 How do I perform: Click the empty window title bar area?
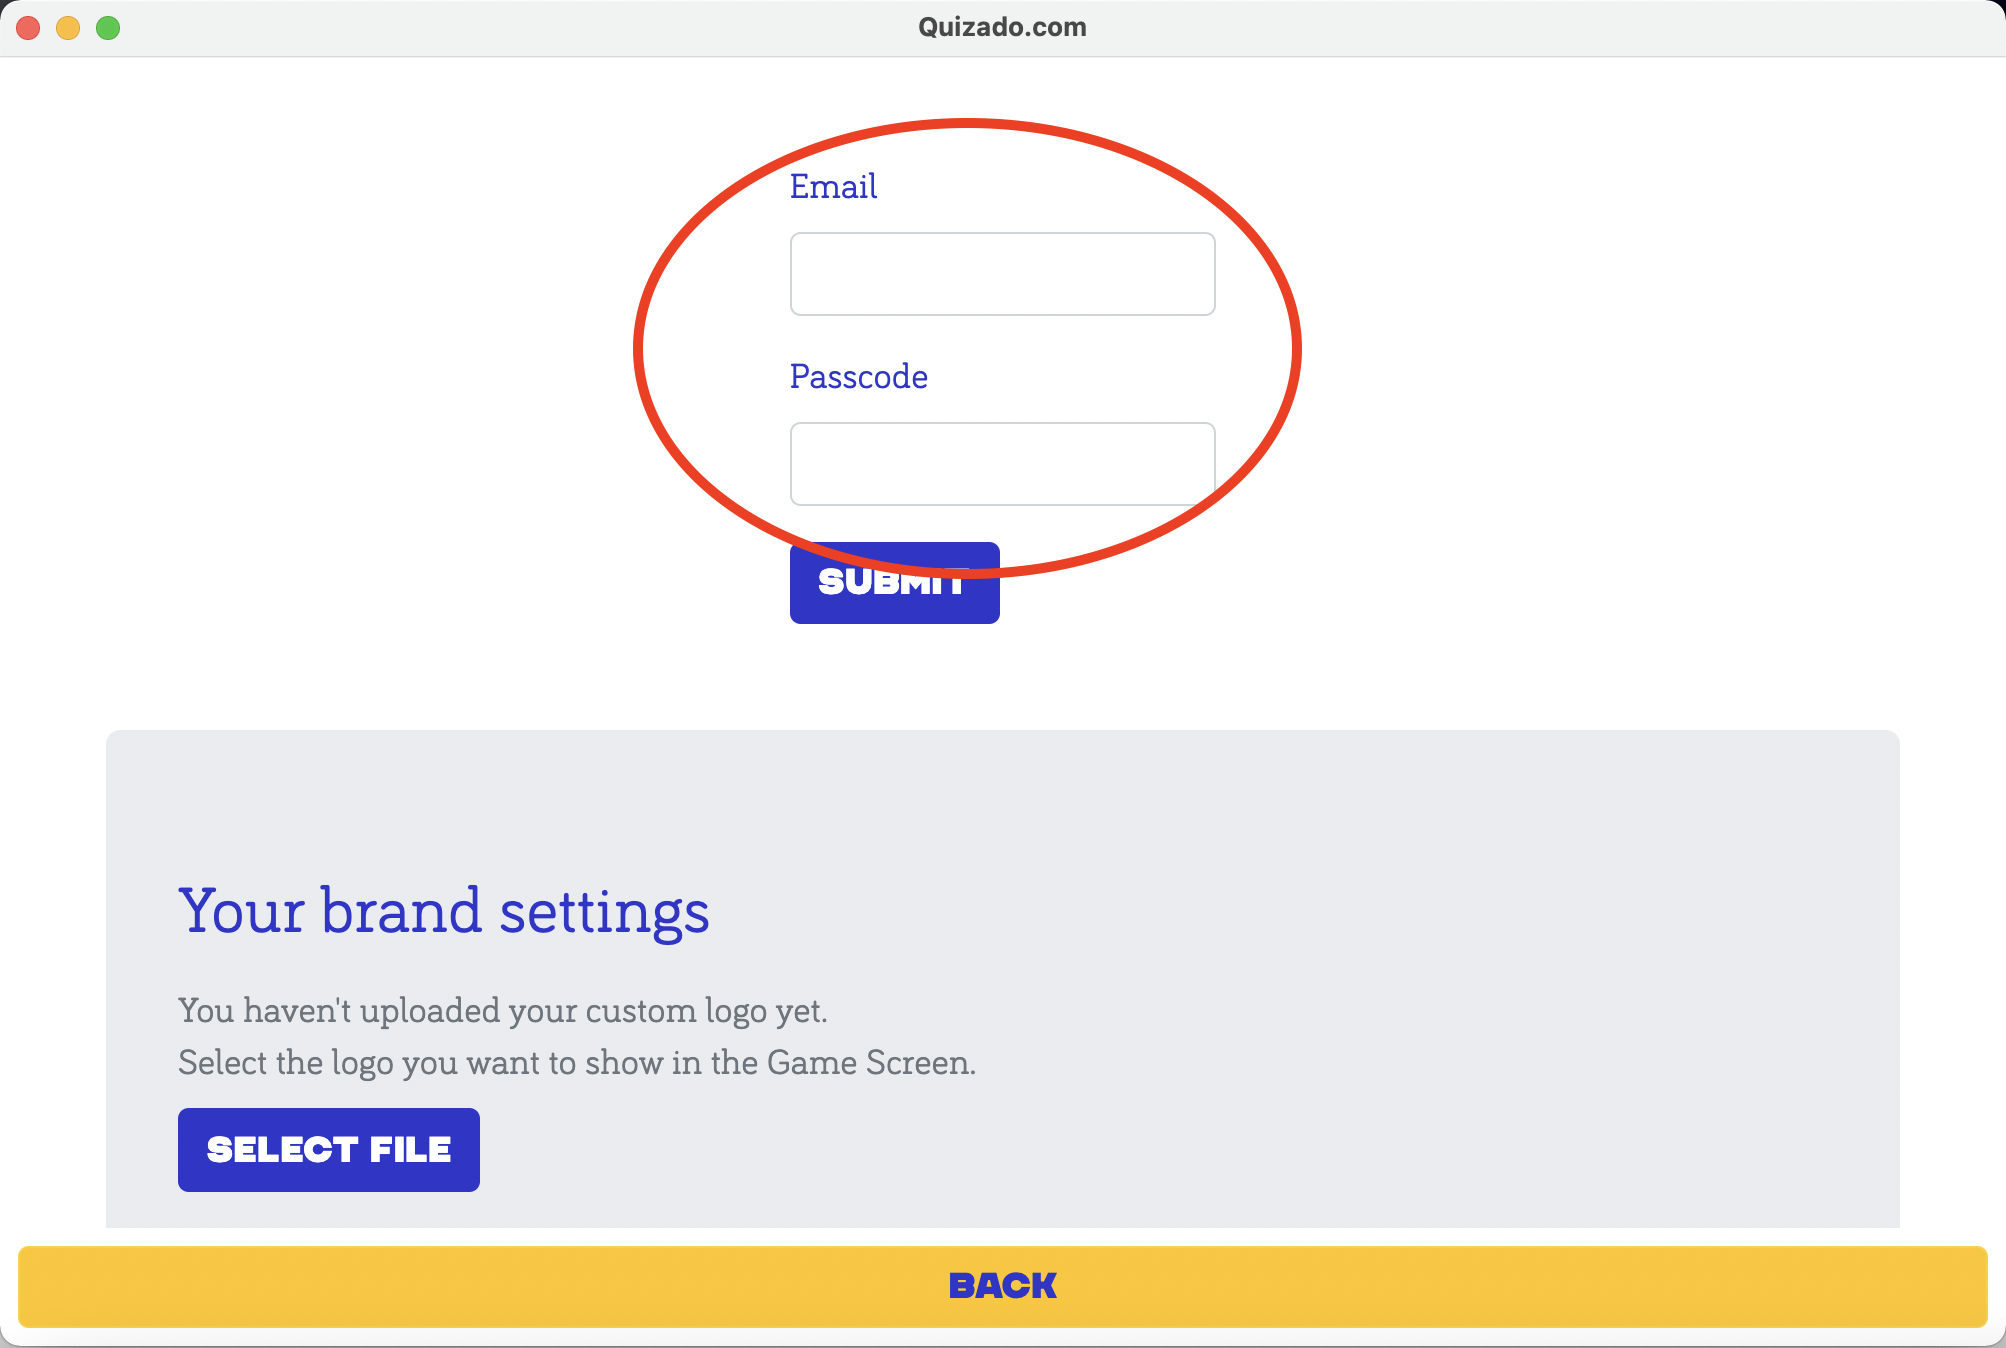click(x=1500, y=27)
